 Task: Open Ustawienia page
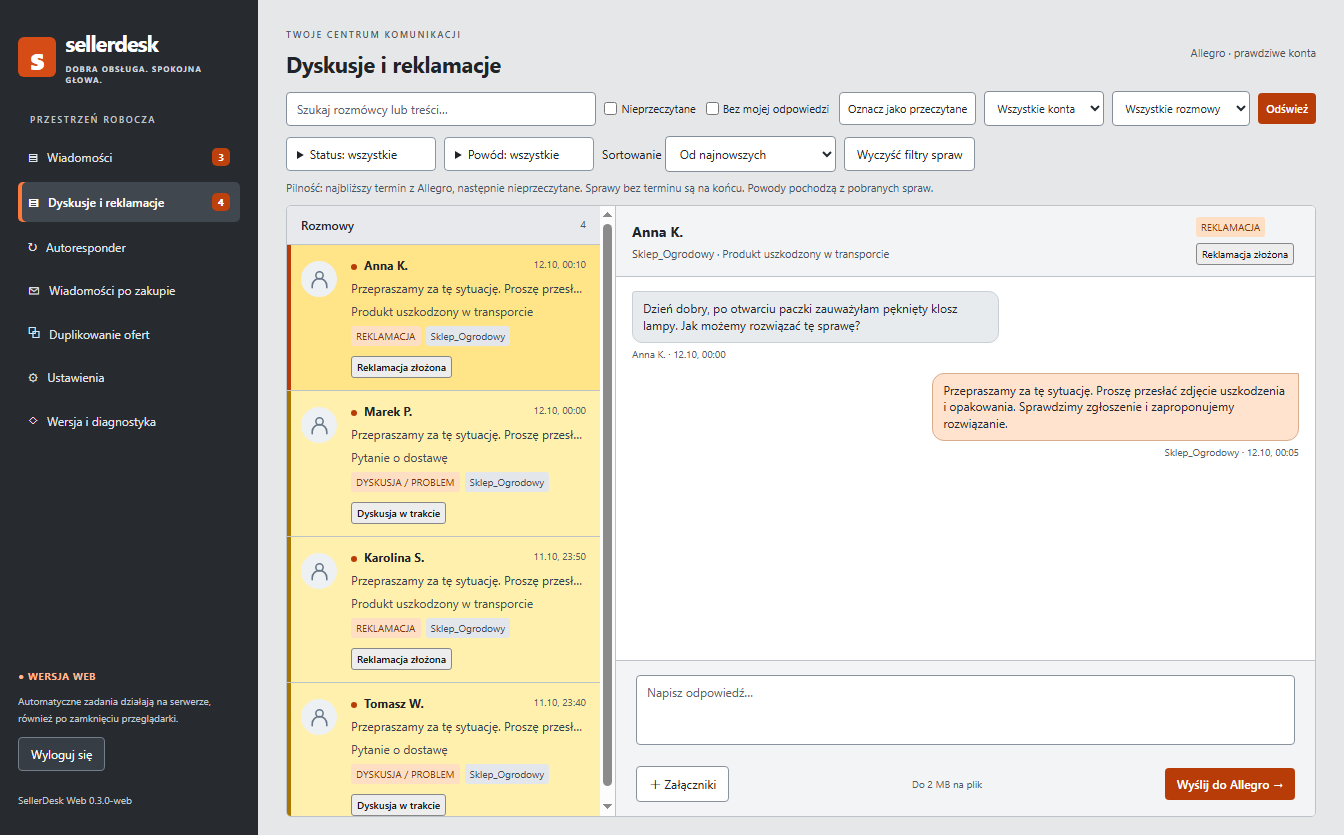tap(129, 378)
